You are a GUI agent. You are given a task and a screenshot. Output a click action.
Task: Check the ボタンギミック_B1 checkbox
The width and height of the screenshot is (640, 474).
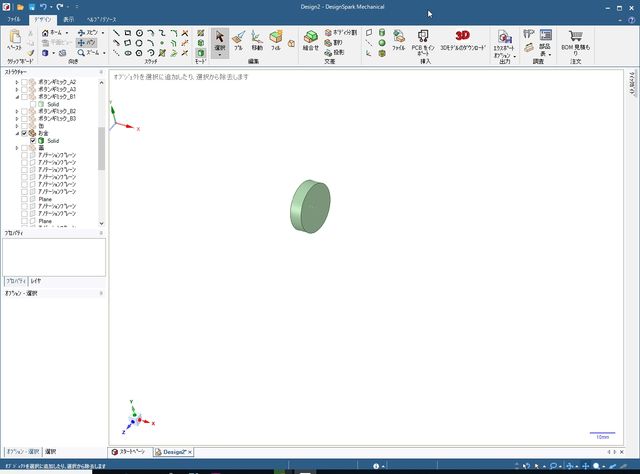pyautogui.click(x=24, y=97)
